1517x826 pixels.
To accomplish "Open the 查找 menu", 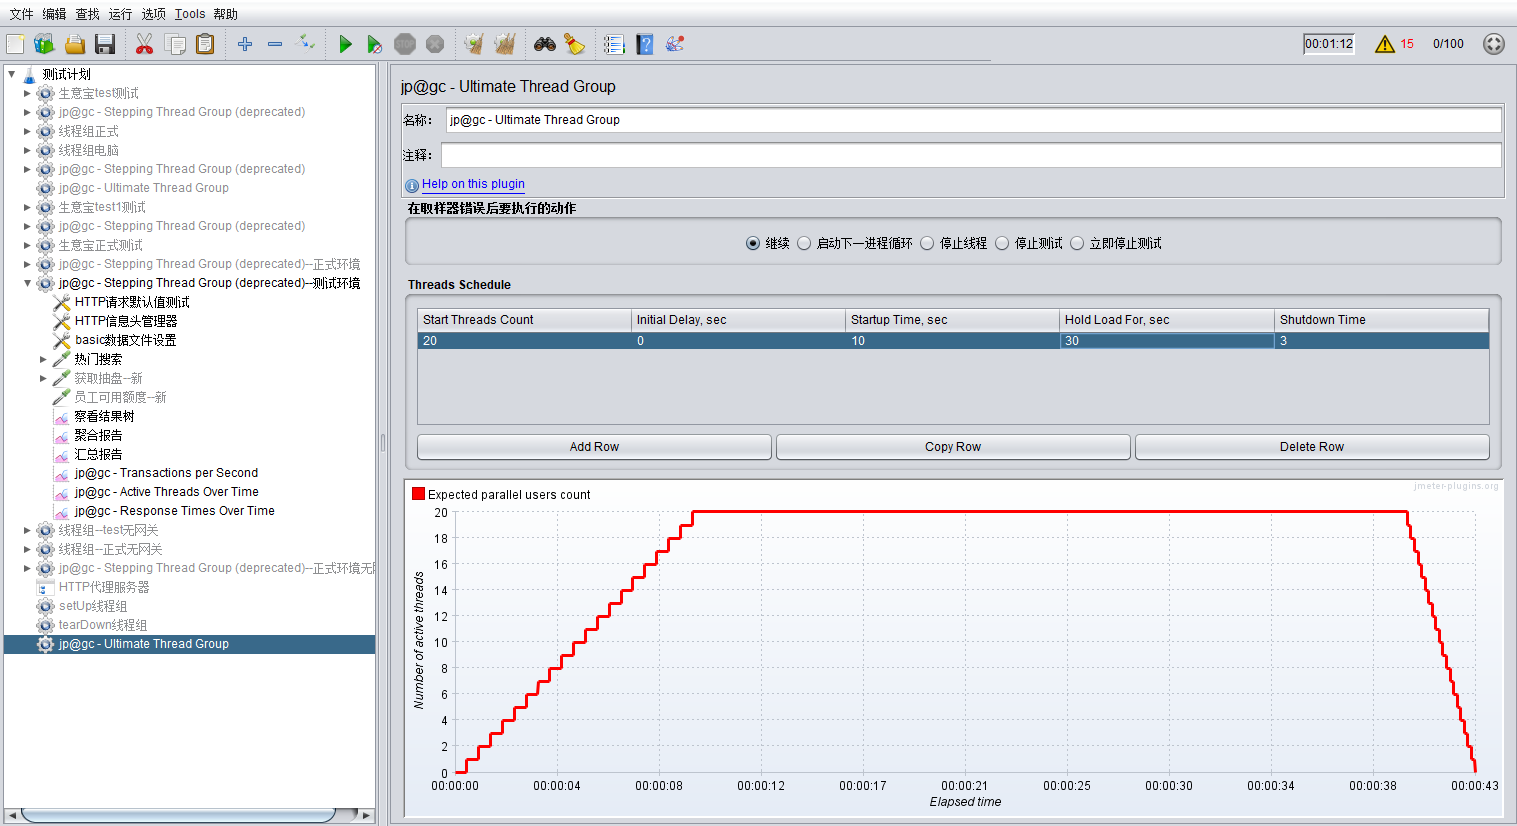I will 87,14.
